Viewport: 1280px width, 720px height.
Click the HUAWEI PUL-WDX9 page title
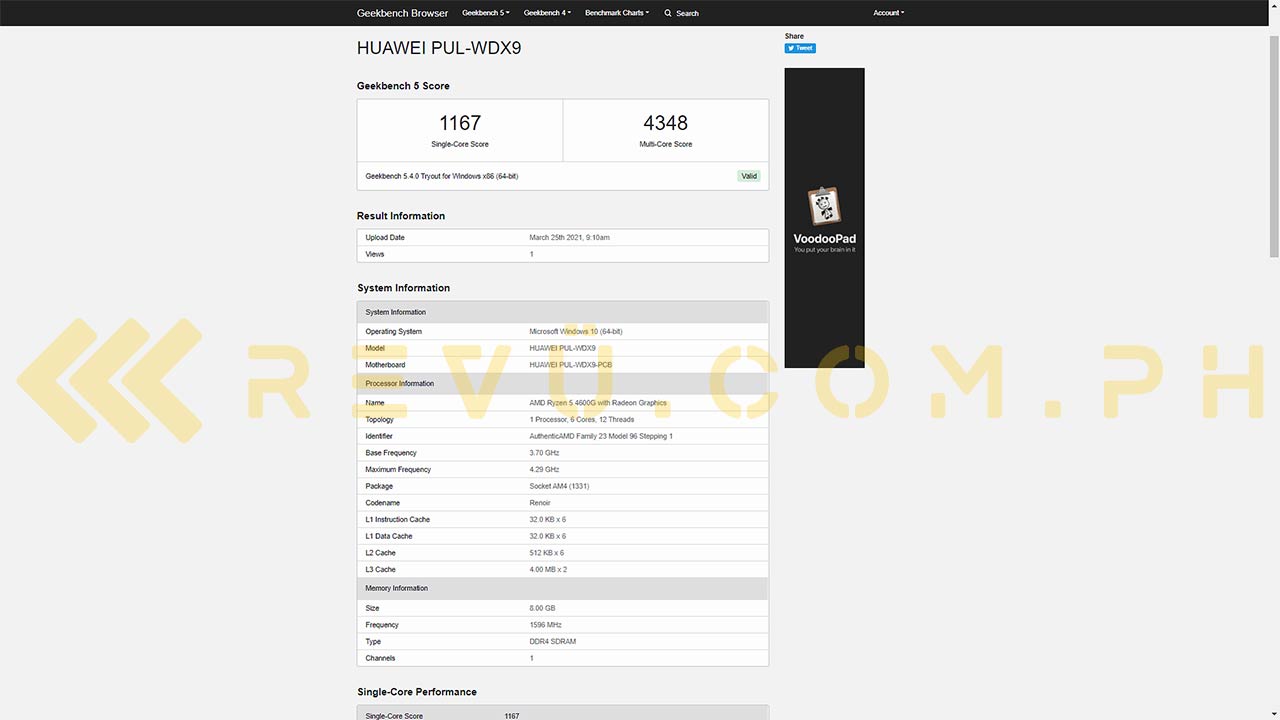tap(439, 48)
